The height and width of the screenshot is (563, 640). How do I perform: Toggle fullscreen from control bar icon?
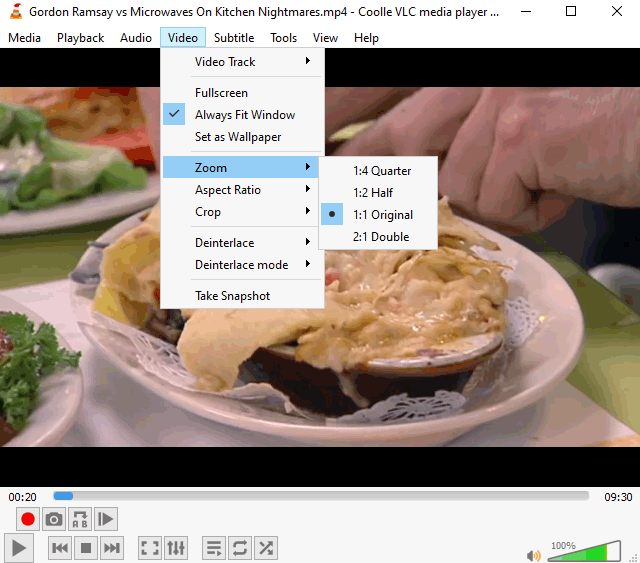pyautogui.click(x=150, y=548)
